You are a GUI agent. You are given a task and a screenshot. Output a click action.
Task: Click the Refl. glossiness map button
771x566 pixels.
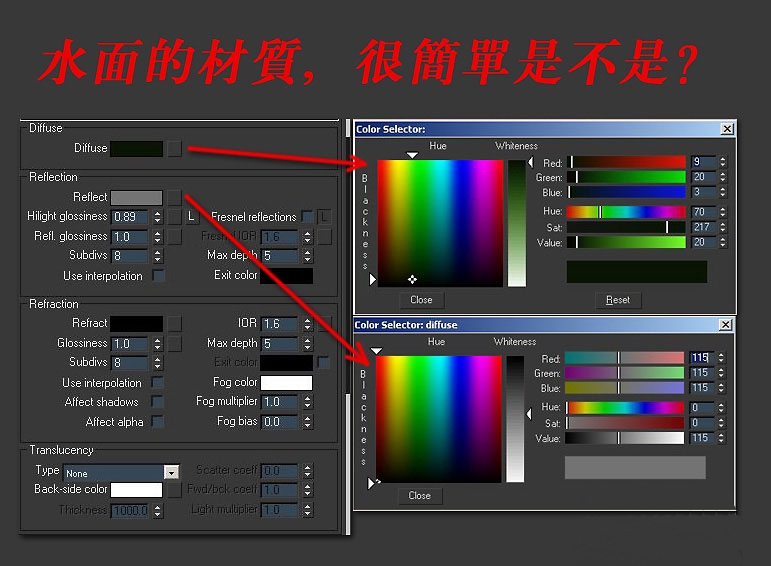tap(174, 237)
